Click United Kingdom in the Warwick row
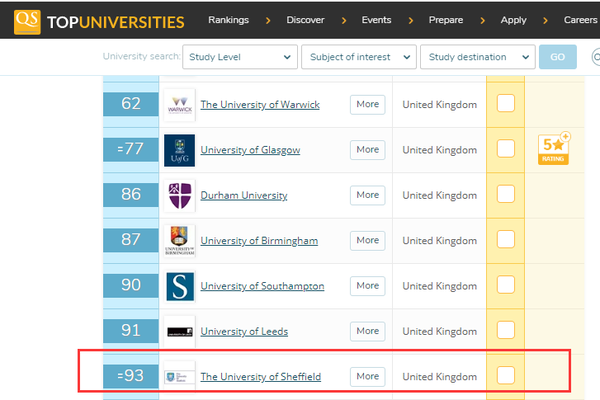The image size is (600, 400). [x=439, y=105]
